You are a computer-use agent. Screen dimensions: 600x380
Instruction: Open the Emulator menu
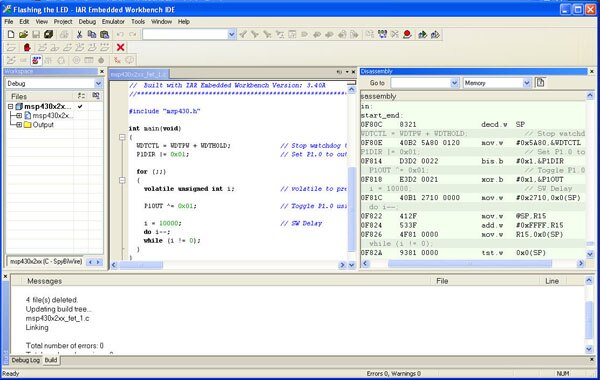coord(113,22)
